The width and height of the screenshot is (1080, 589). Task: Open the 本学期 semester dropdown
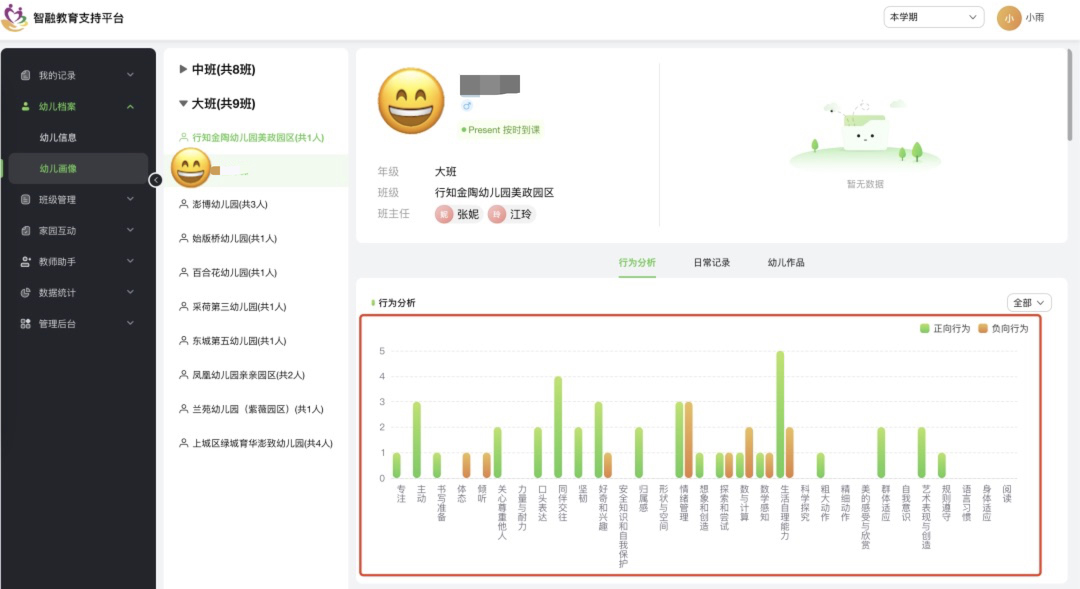coord(933,18)
